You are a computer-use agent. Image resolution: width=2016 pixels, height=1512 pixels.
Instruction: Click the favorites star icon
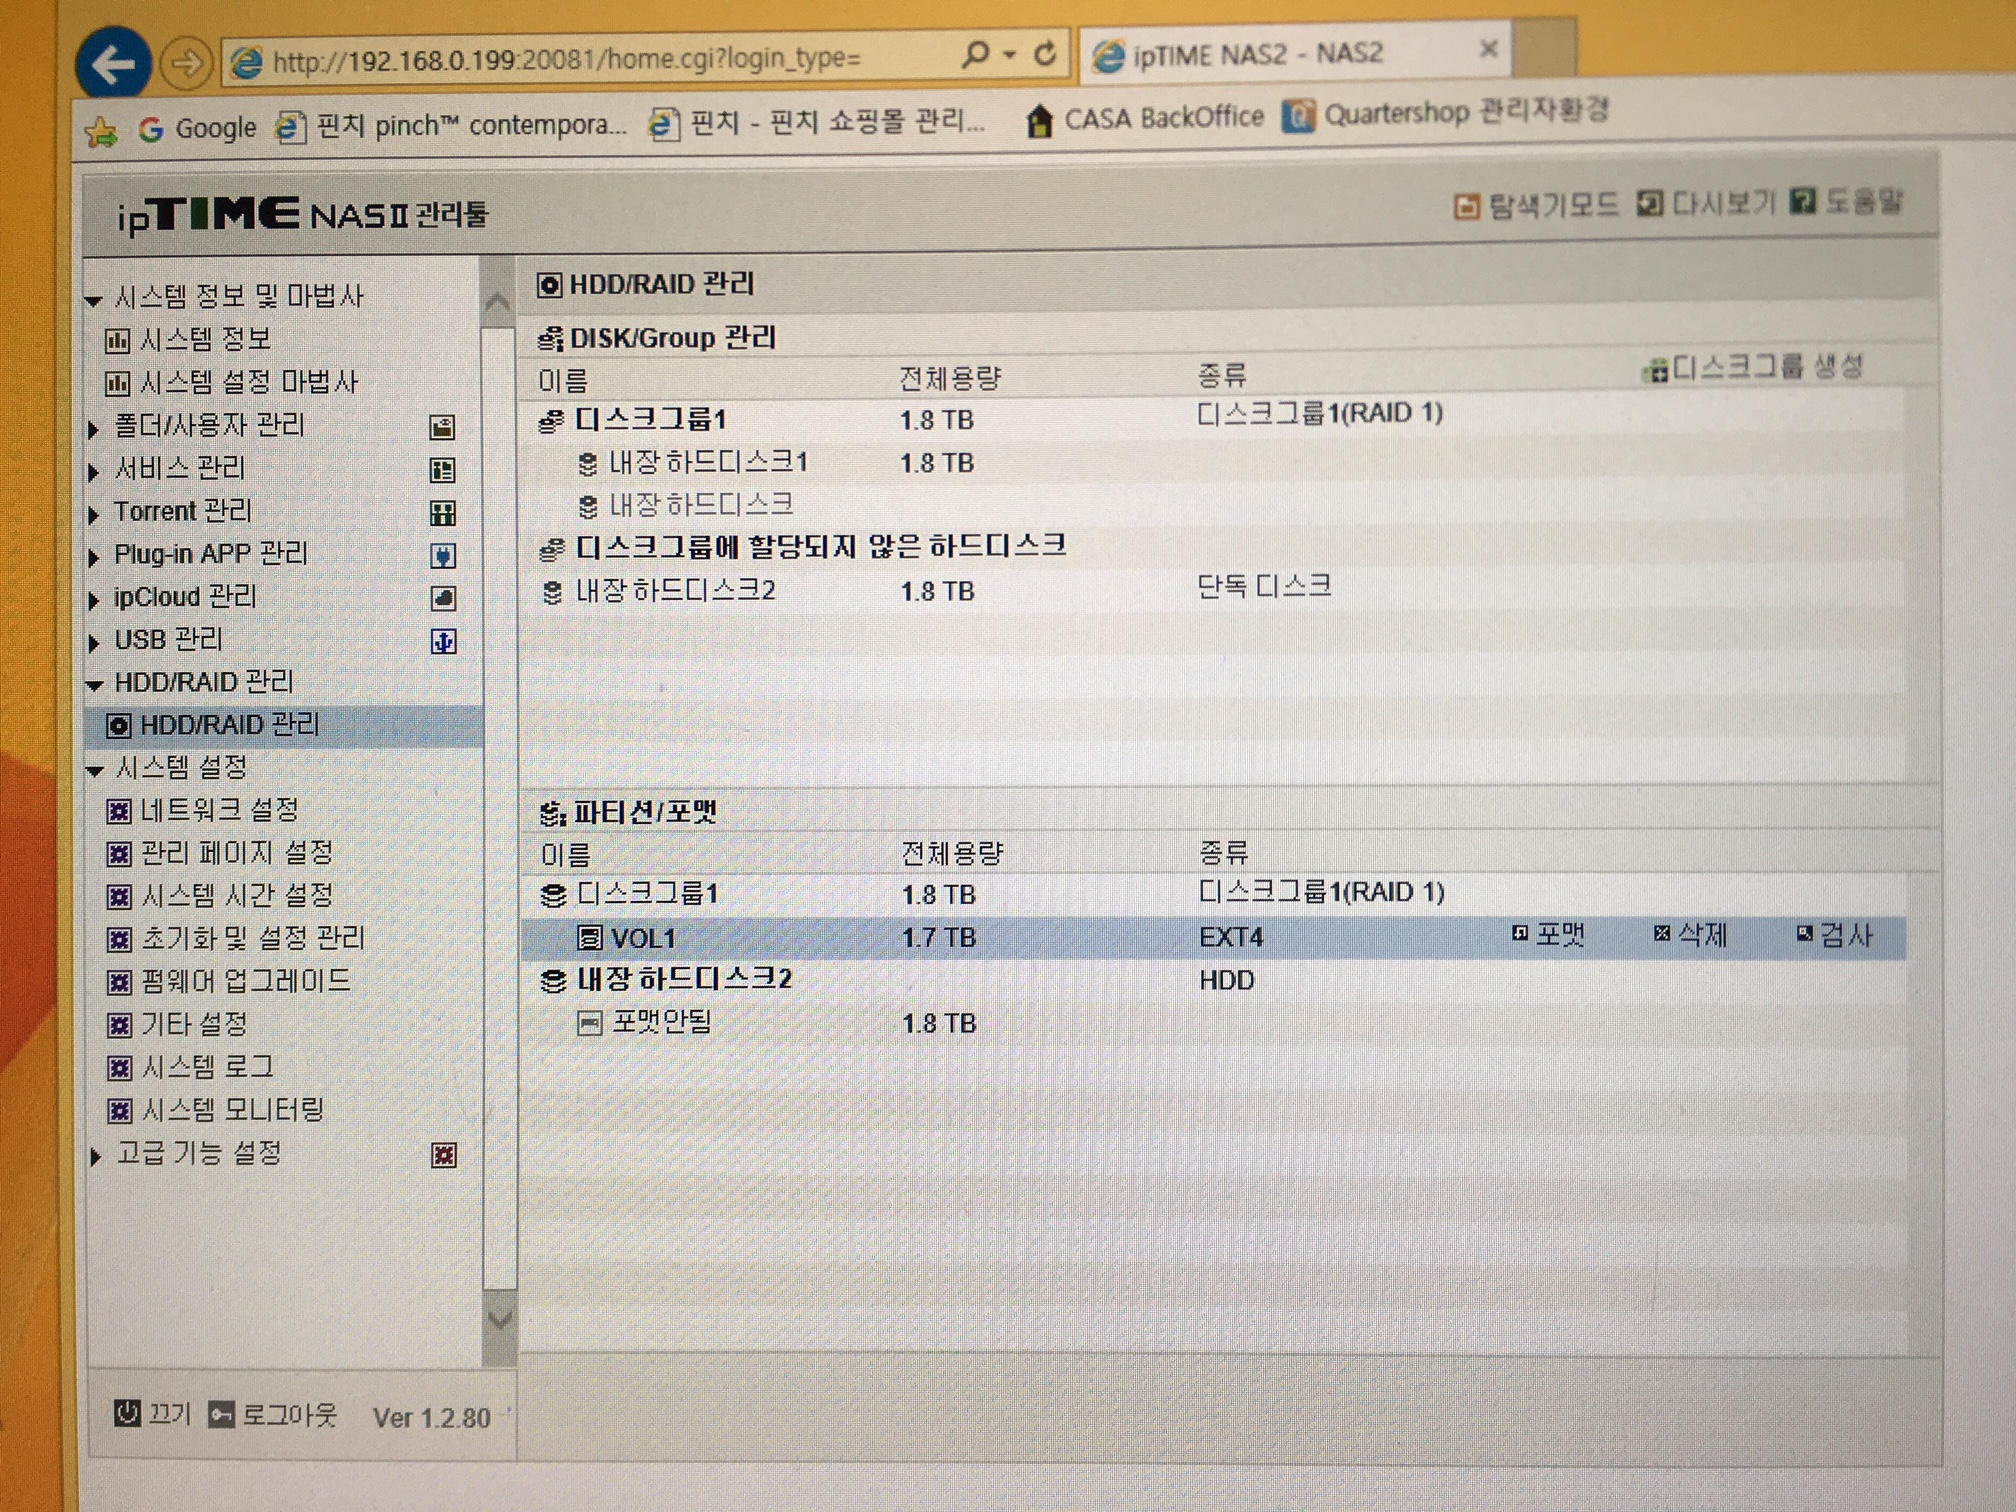pos(102,131)
